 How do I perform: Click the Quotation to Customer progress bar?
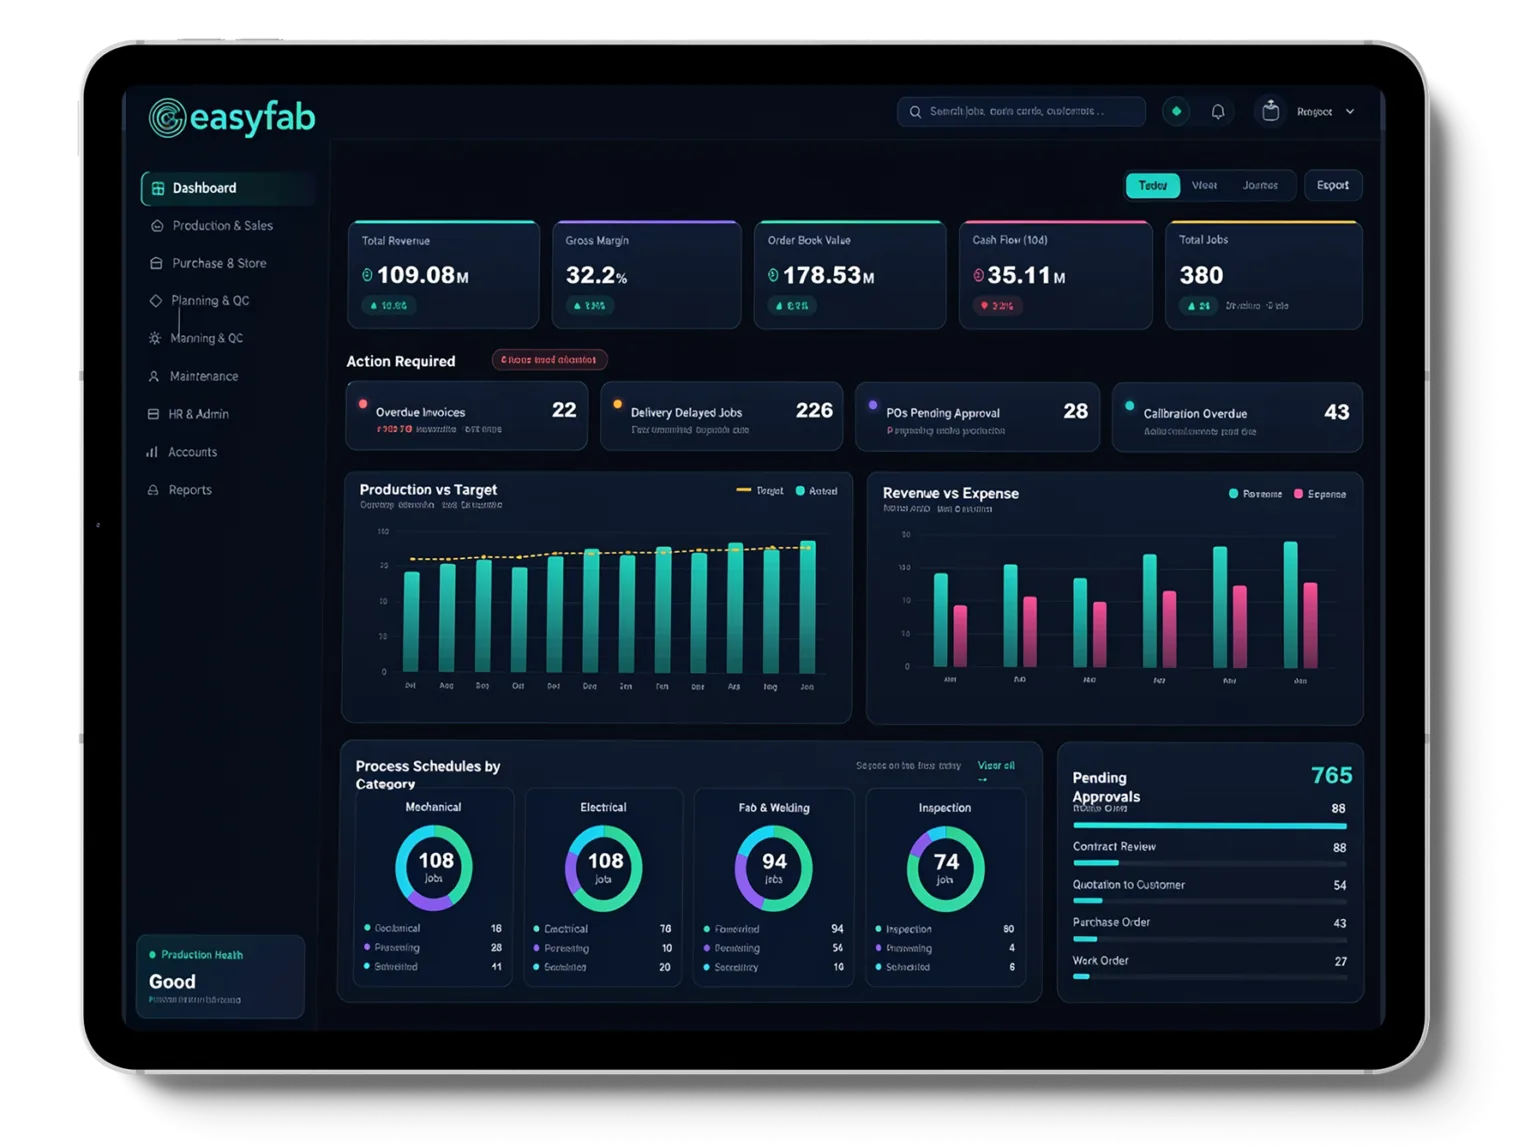1209,901
